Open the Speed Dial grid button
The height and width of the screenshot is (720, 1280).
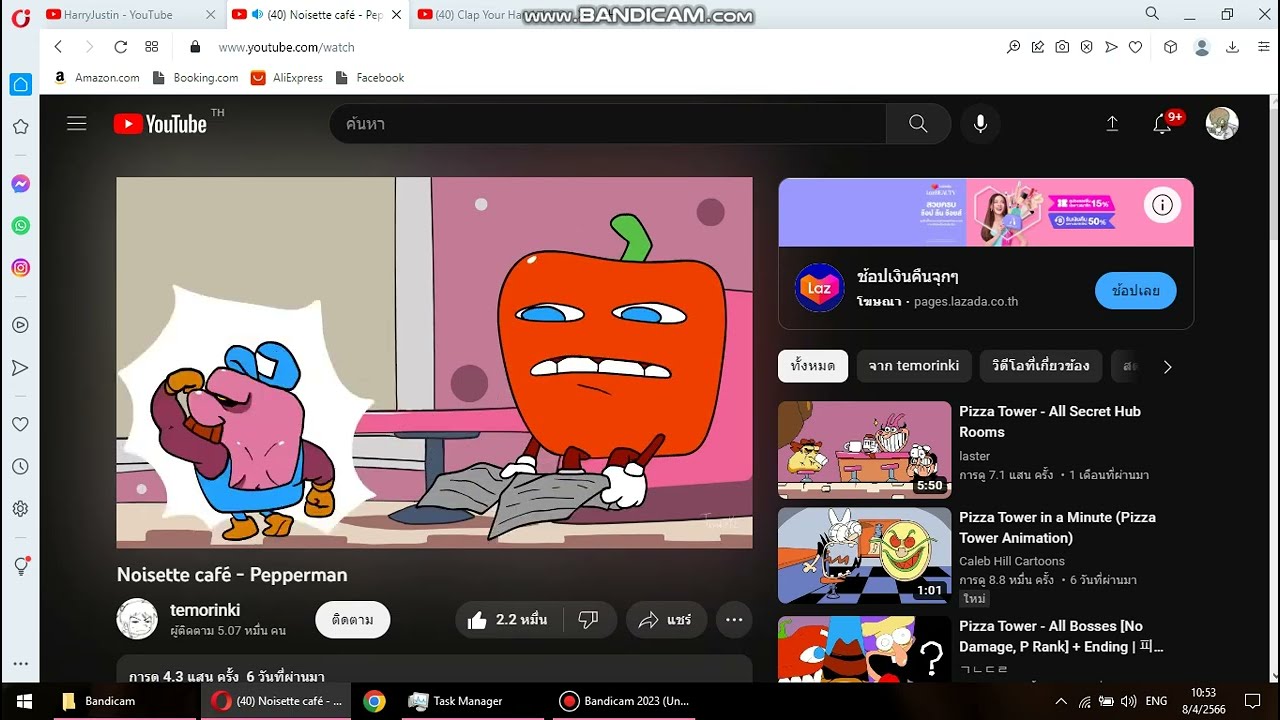click(152, 47)
